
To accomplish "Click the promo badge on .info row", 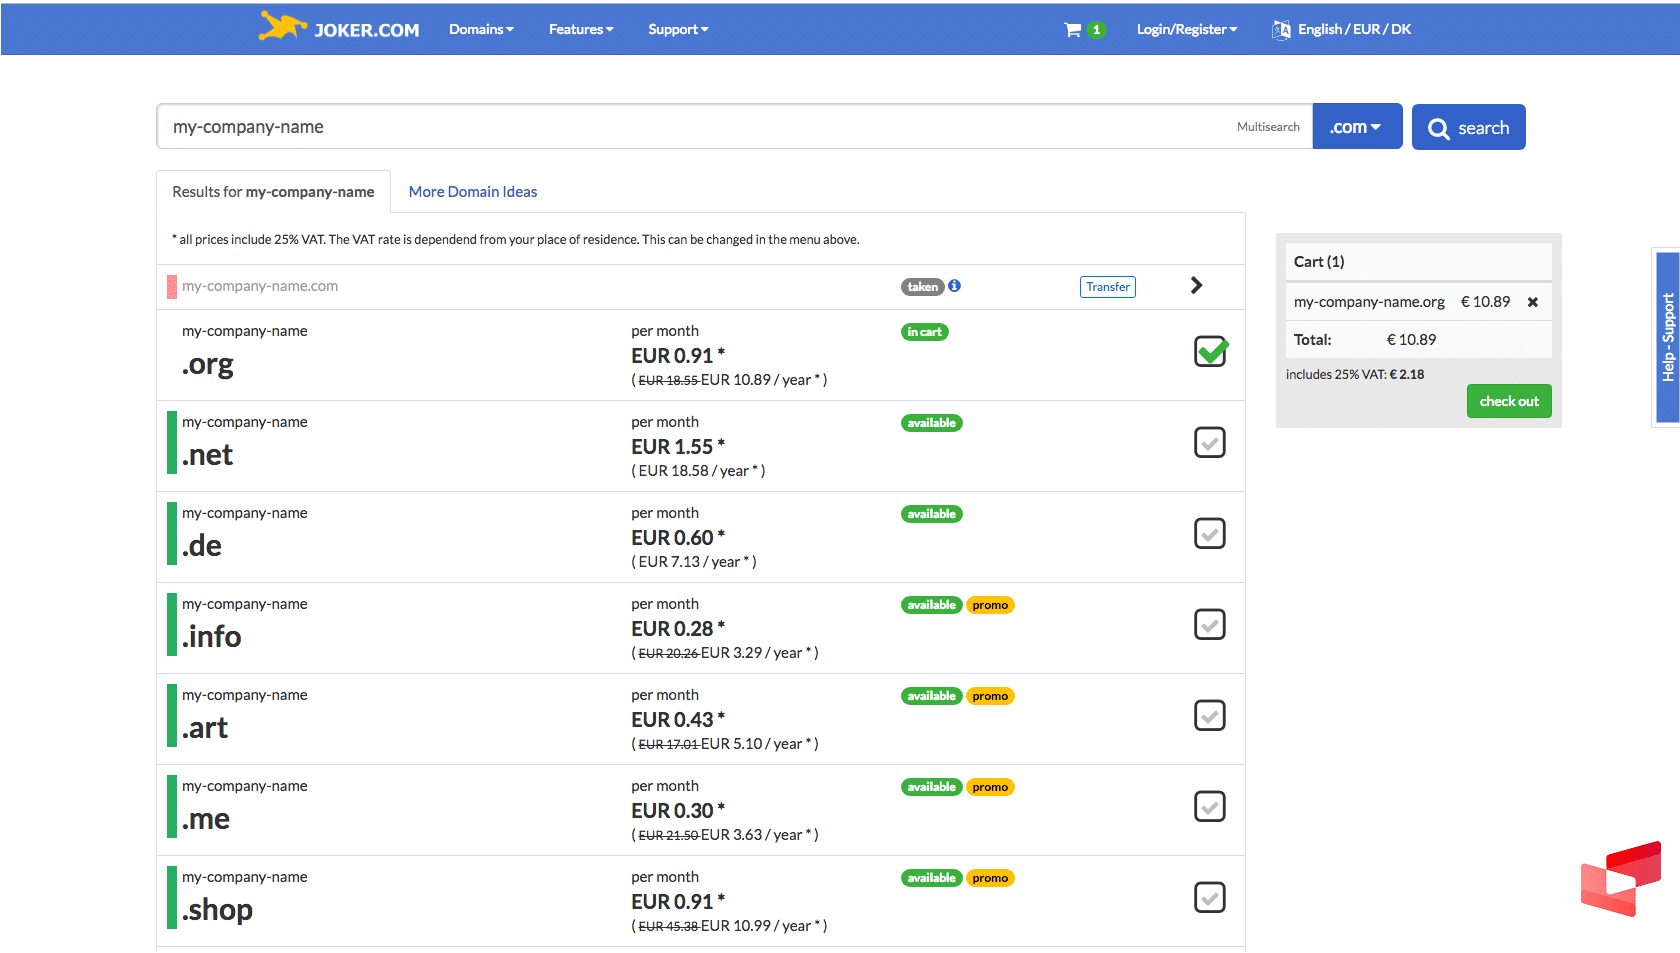I will (990, 605).
